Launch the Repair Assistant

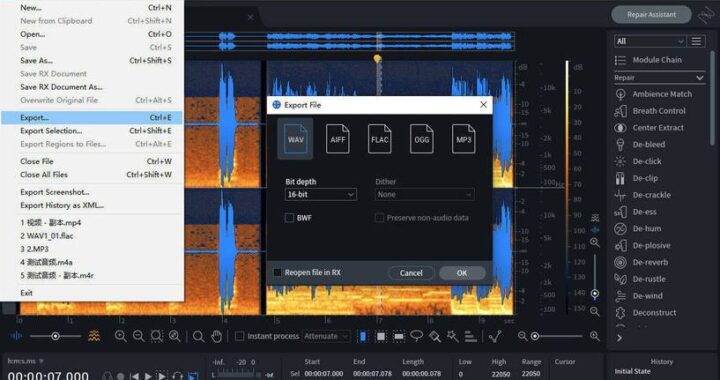[x=651, y=15]
